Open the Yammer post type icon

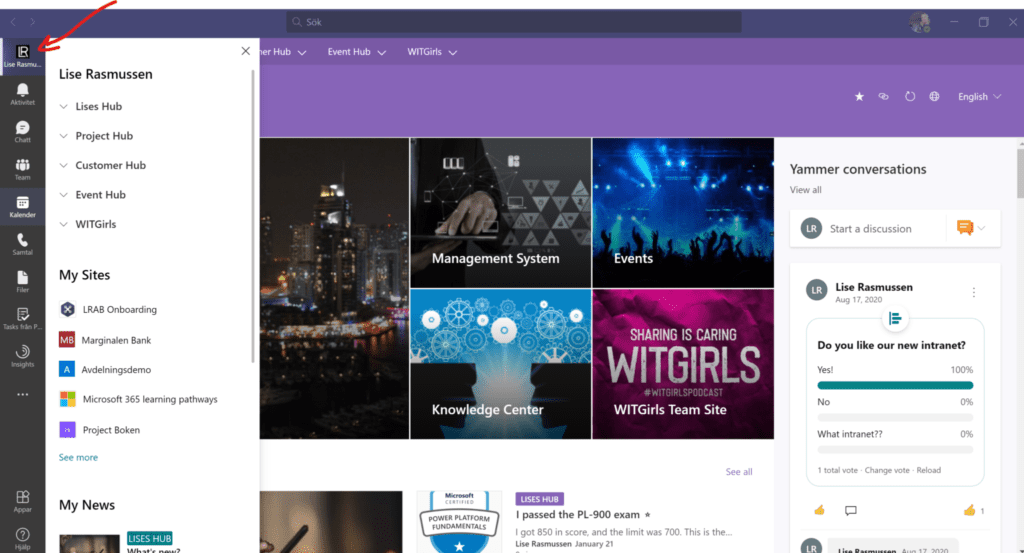pos(965,228)
